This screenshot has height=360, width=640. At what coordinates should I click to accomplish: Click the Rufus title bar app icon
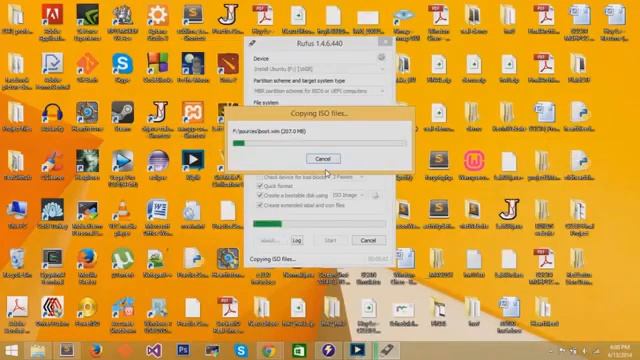[252, 43]
